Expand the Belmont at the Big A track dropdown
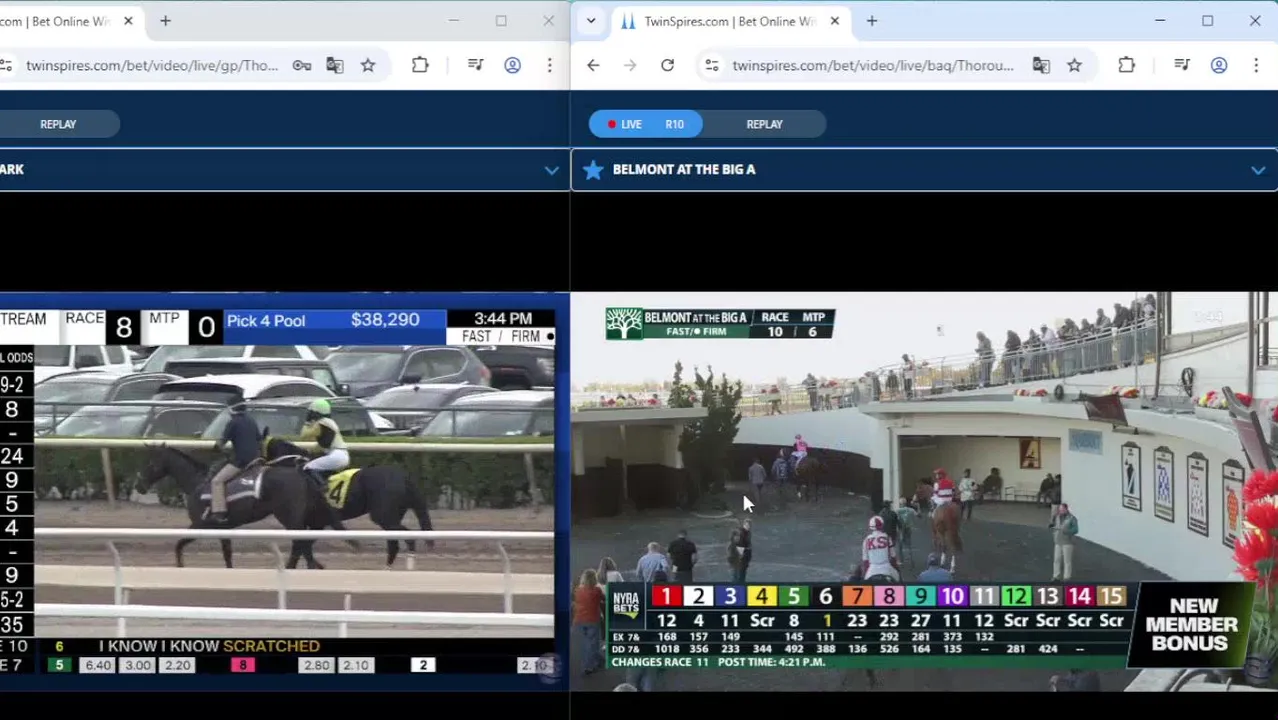The image size is (1278, 720). tap(1258, 170)
